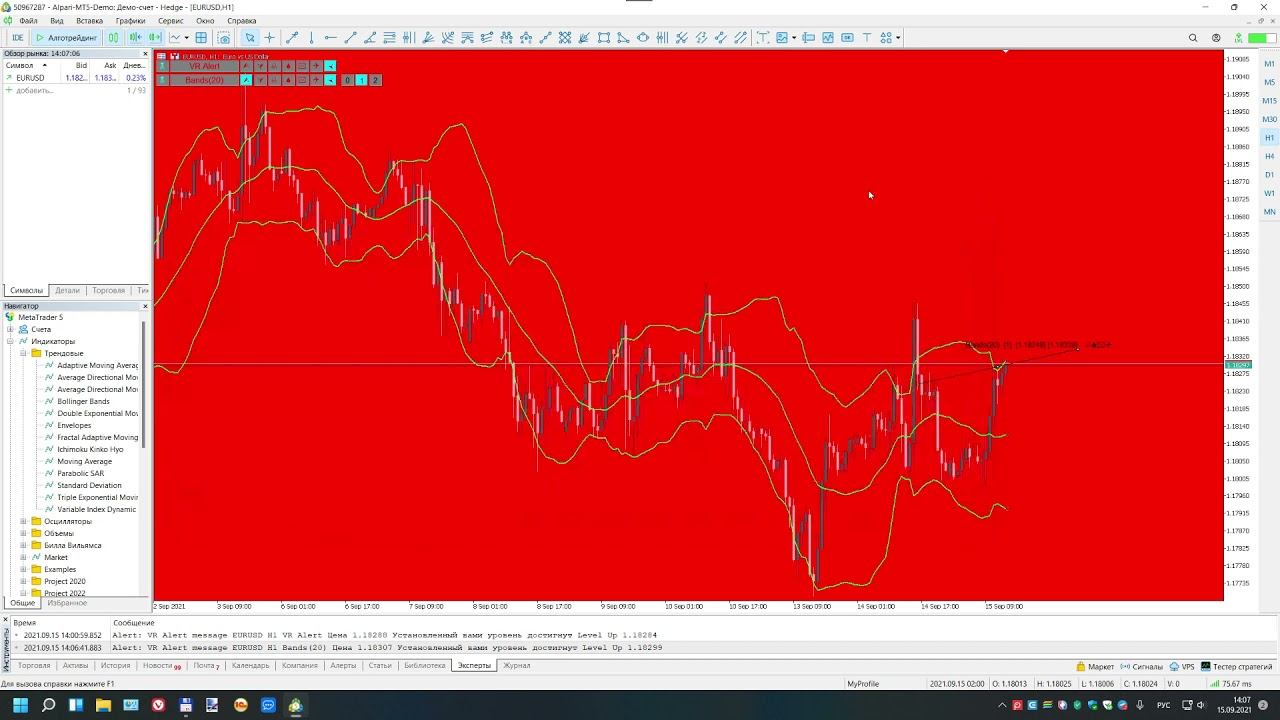Image resolution: width=1280 pixels, height=720 pixels.
Task: Expand the Счета tree node
Action: click(x=10, y=329)
